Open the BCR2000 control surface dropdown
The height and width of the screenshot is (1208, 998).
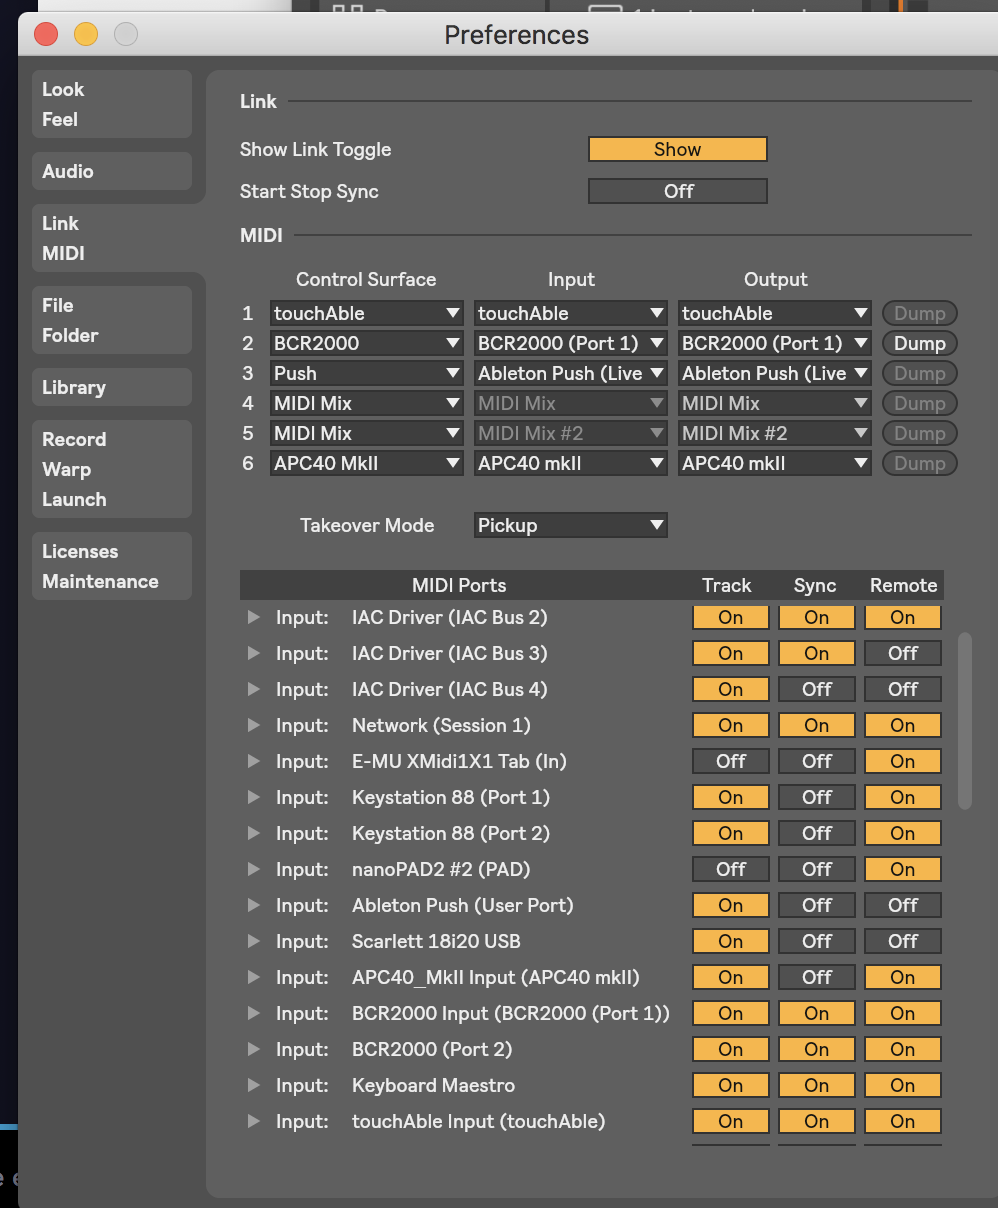point(367,343)
